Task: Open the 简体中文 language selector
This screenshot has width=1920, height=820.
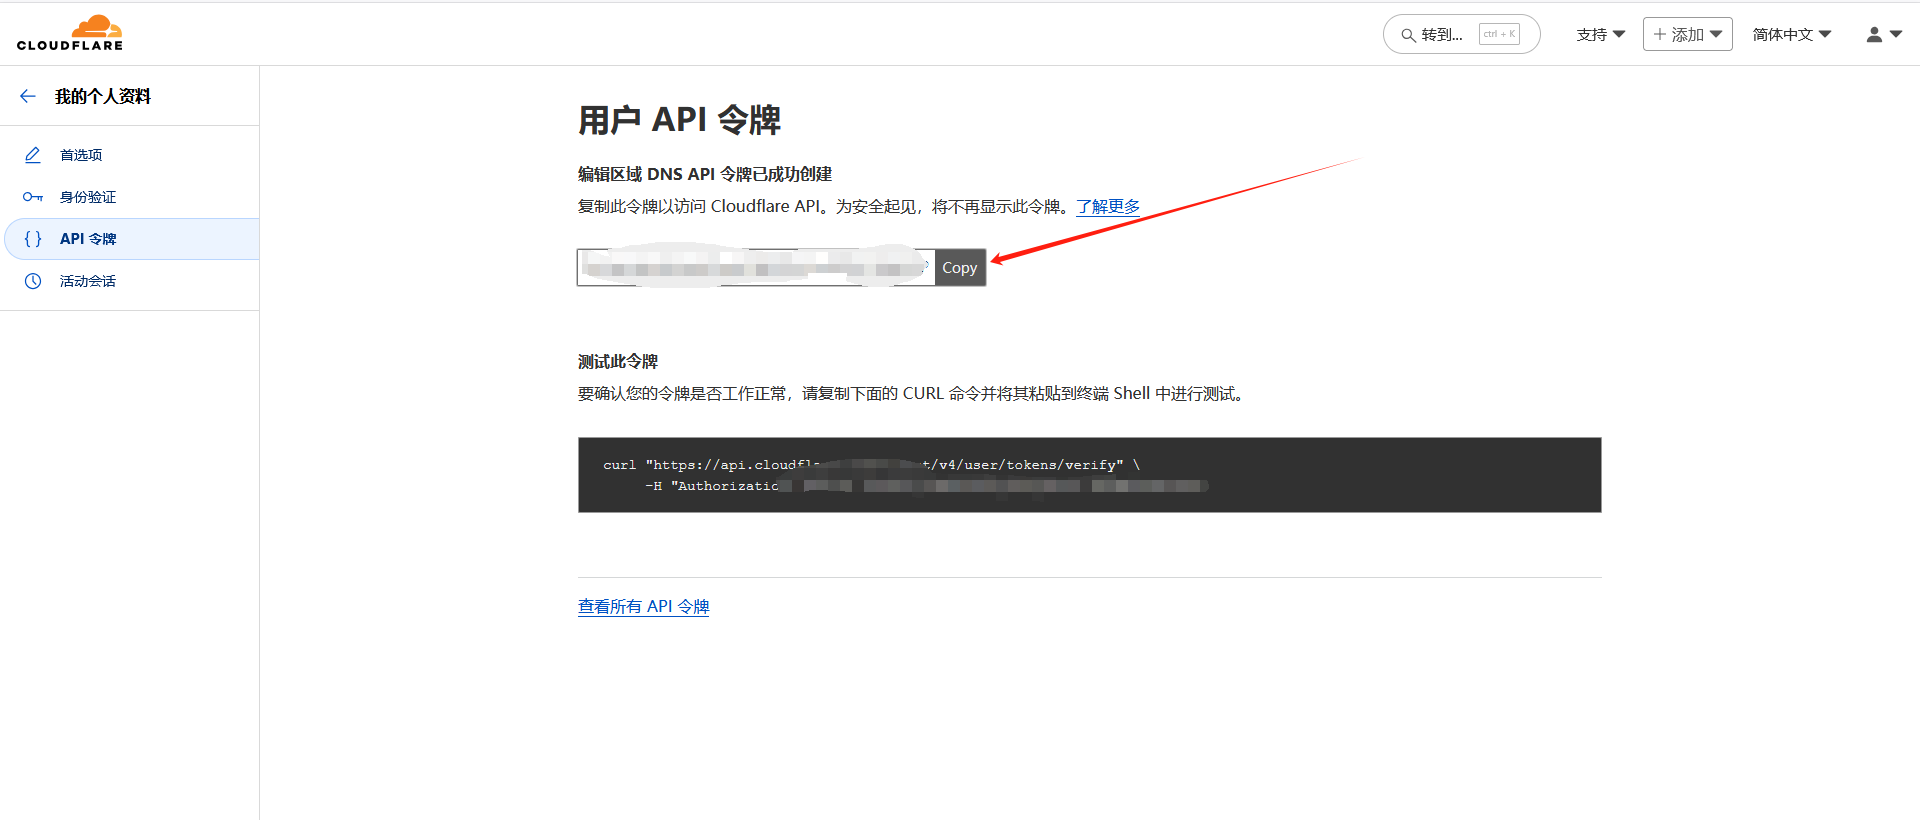Action: (1791, 35)
